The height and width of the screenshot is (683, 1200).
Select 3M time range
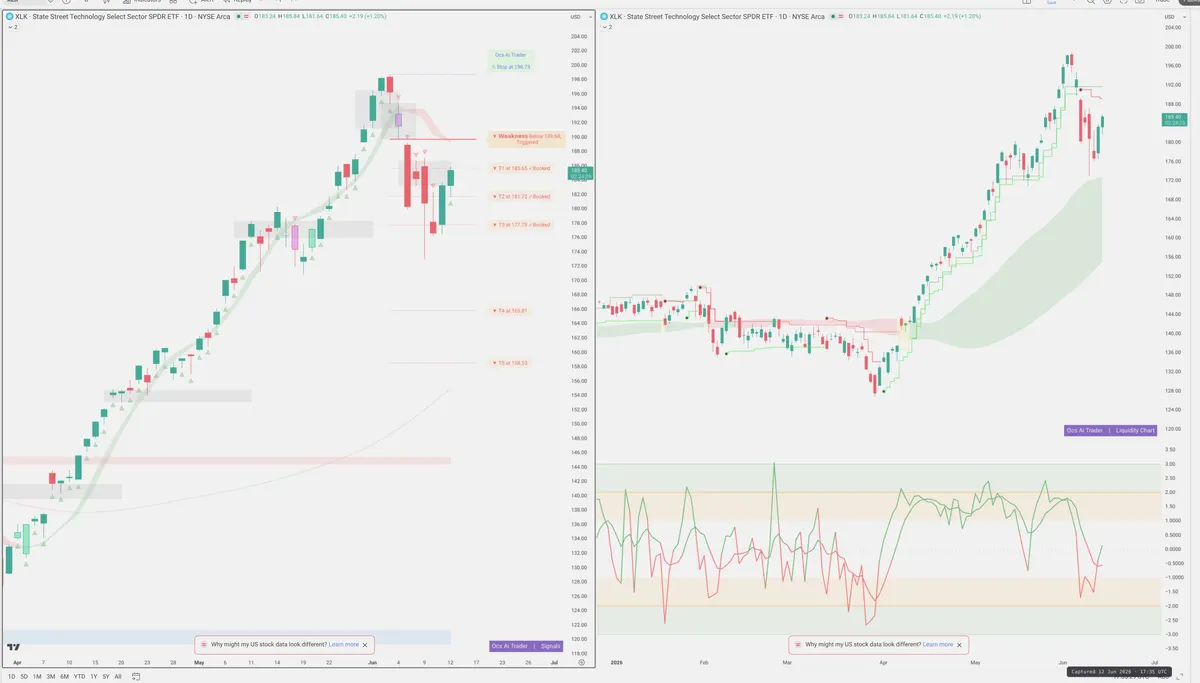coord(50,677)
